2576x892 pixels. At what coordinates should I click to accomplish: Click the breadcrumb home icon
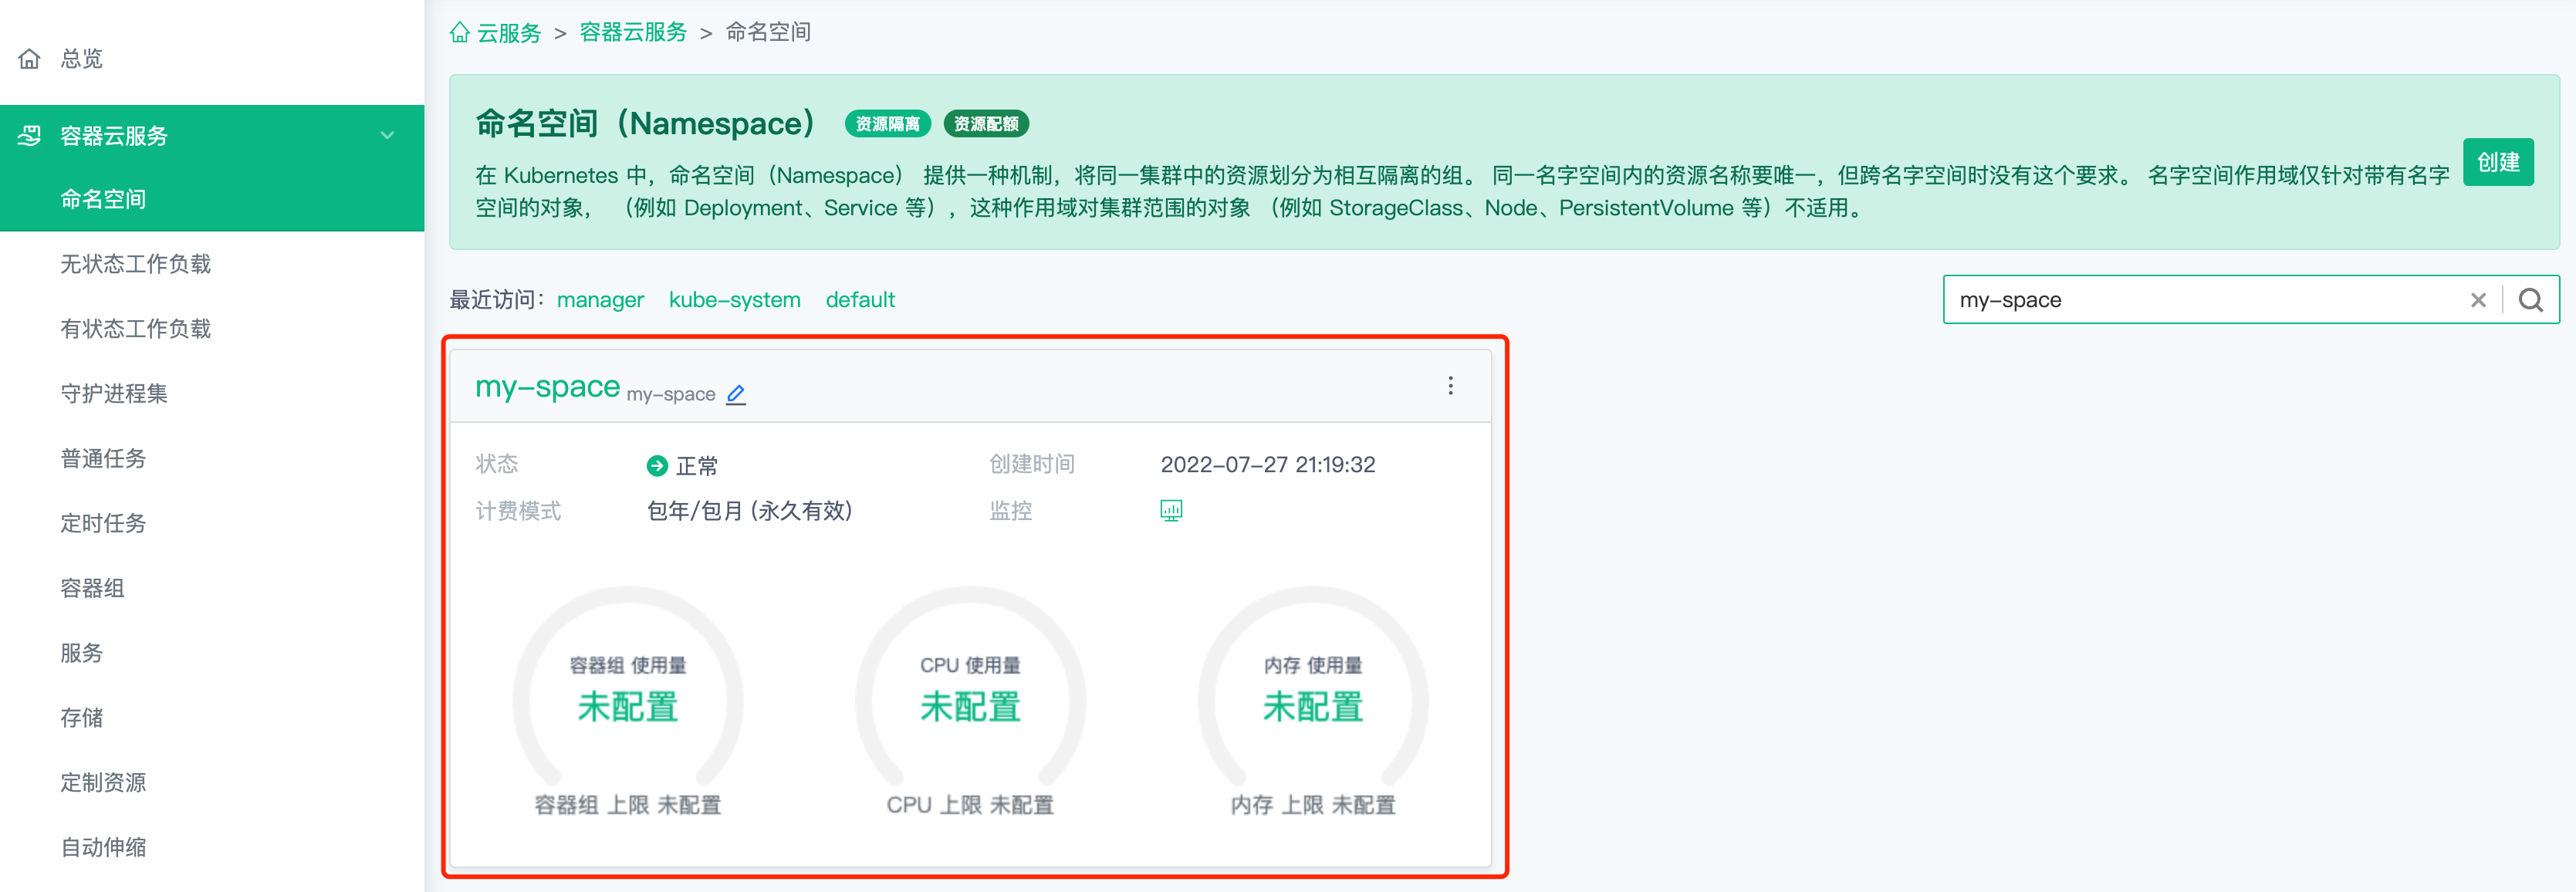pos(460,32)
